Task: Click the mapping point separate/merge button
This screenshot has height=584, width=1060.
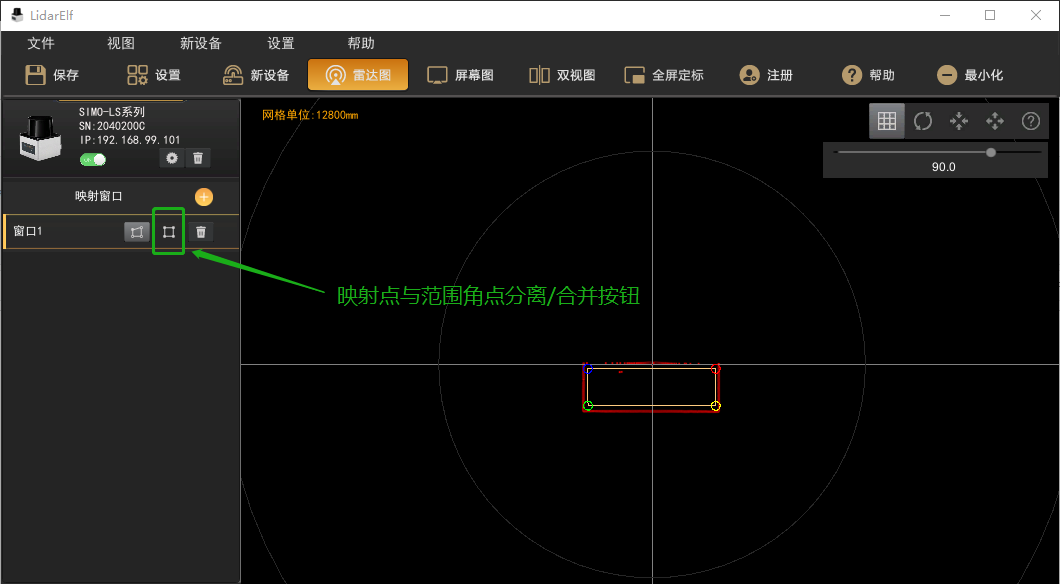Action: (x=169, y=232)
